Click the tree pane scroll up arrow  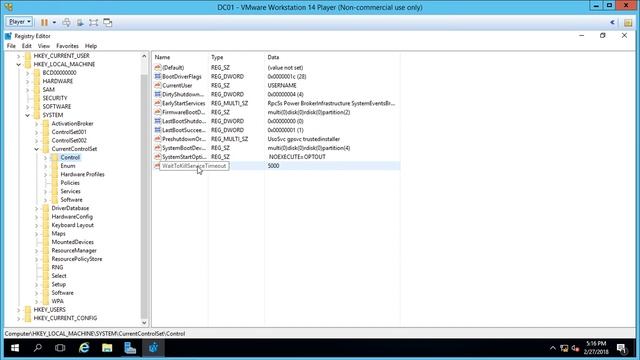[144, 56]
